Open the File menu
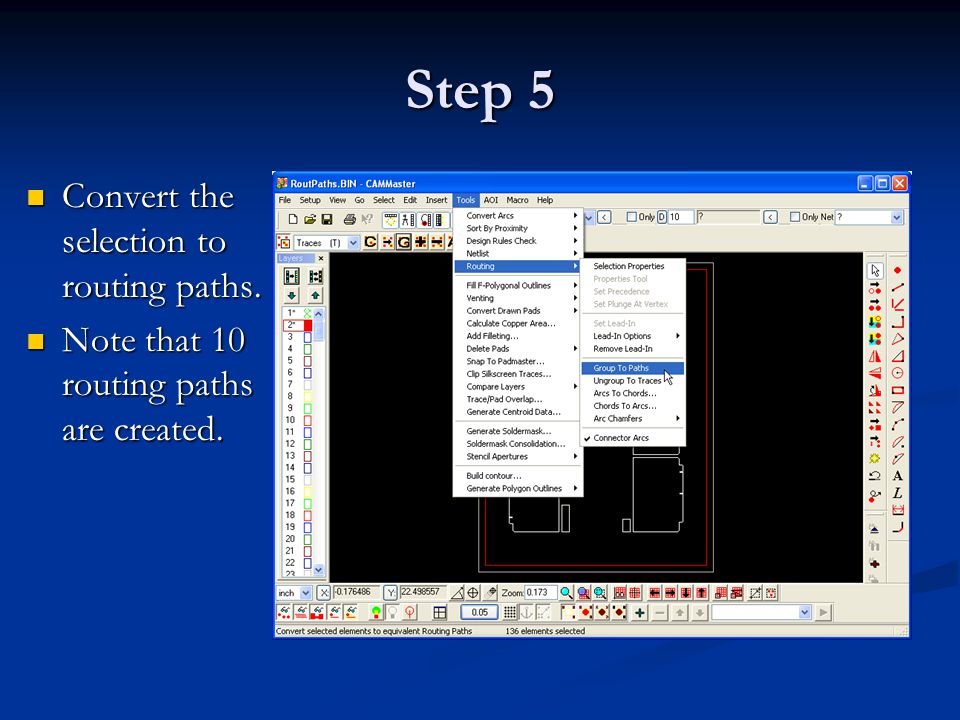The height and width of the screenshot is (720, 960). 285,200
